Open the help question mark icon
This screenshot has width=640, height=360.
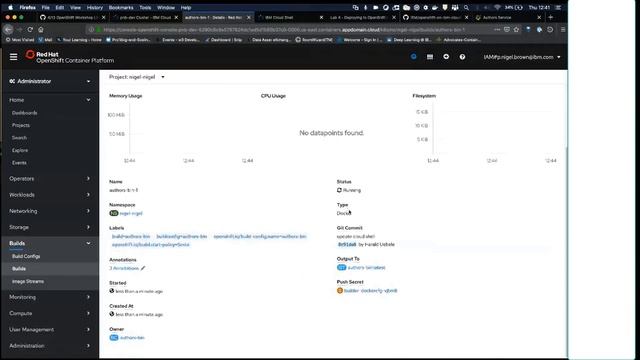pyautogui.click(x=462, y=57)
